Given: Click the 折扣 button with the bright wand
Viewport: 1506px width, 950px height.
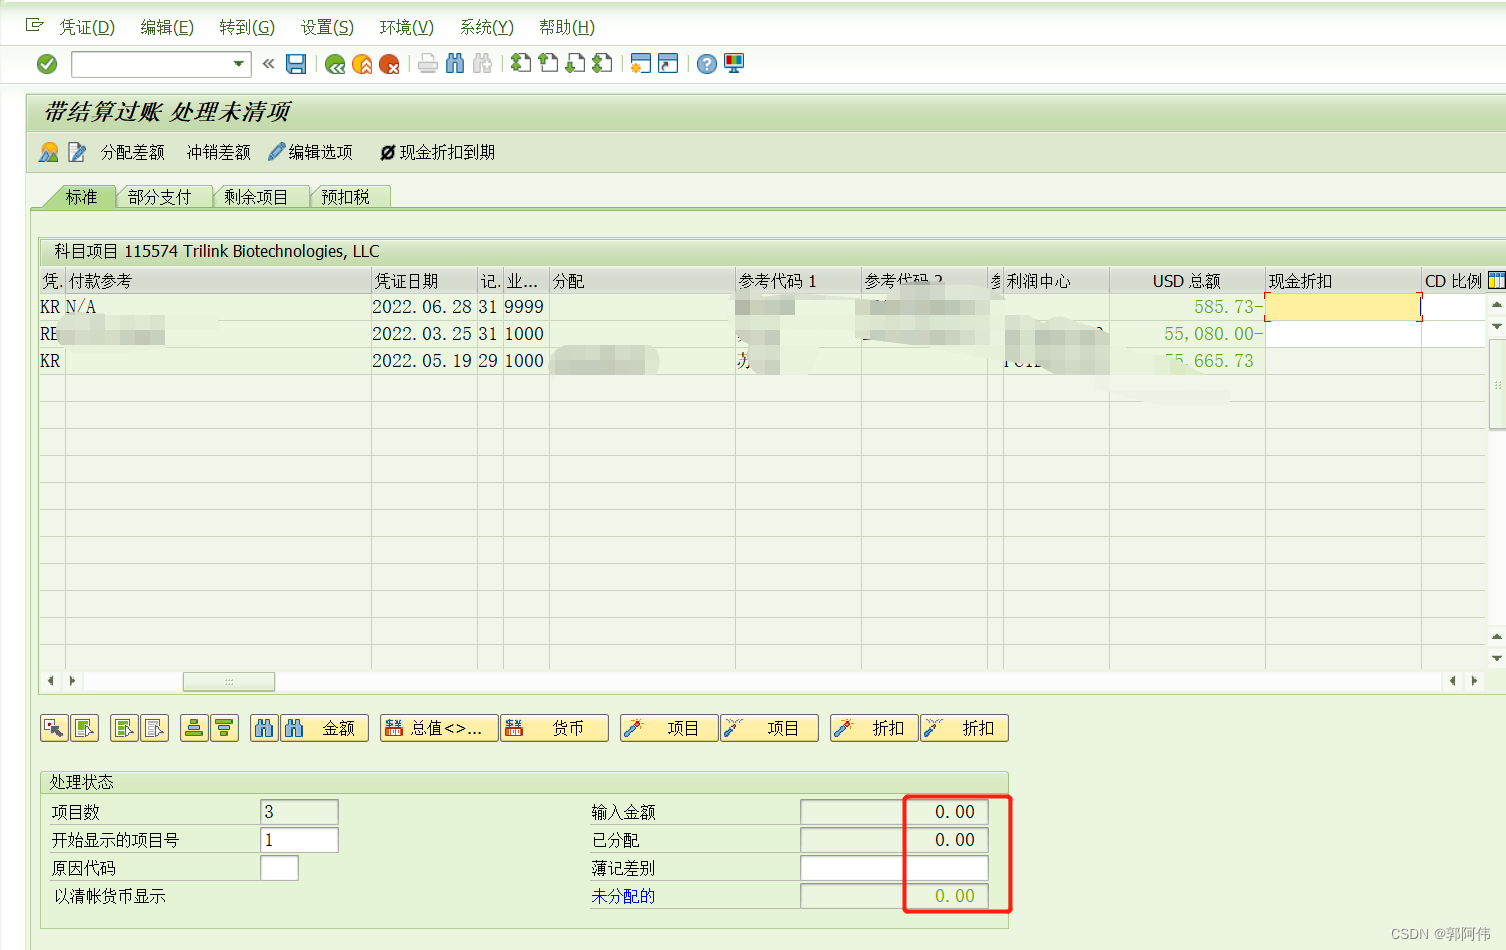Looking at the screenshot, I should click(x=874, y=728).
